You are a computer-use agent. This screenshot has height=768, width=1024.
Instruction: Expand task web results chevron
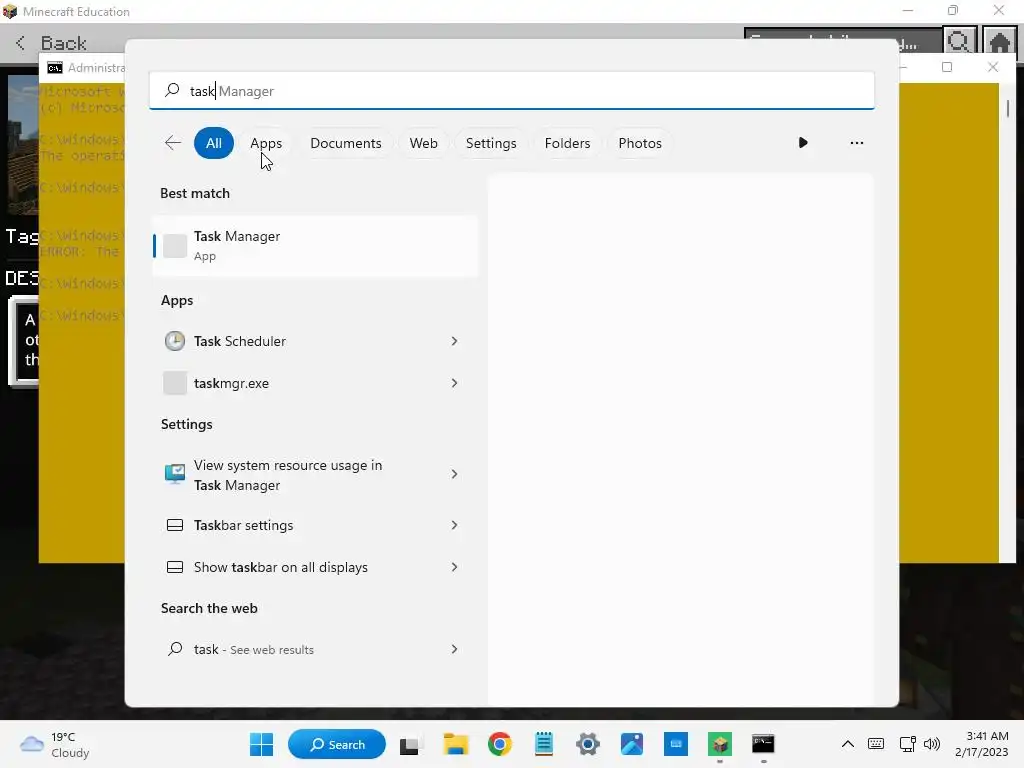pyautogui.click(x=454, y=649)
